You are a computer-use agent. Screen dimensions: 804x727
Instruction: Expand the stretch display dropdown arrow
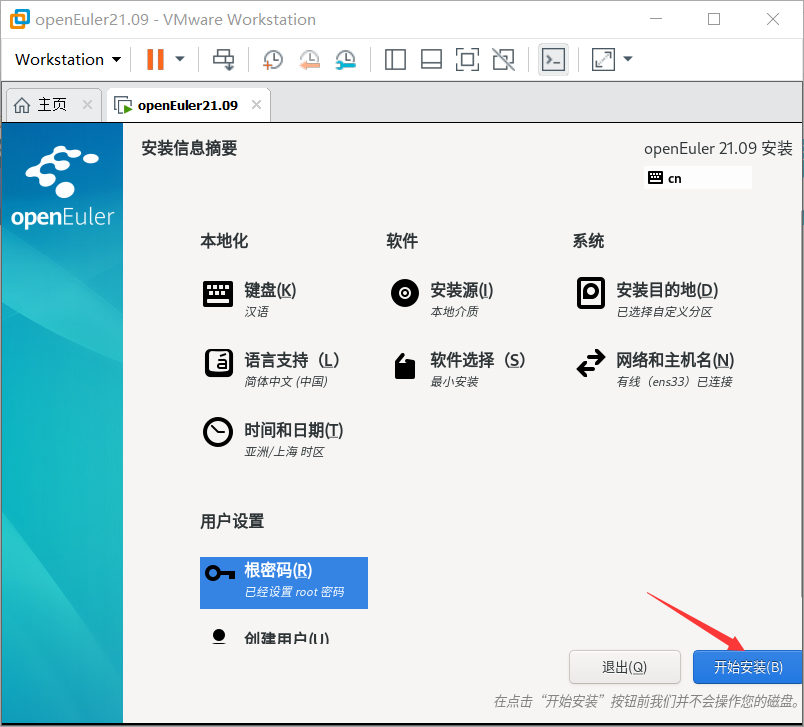(628, 59)
